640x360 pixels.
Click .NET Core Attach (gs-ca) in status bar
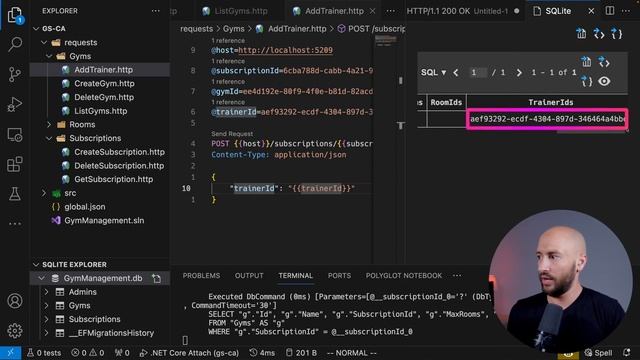pyautogui.click(x=190, y=353)
